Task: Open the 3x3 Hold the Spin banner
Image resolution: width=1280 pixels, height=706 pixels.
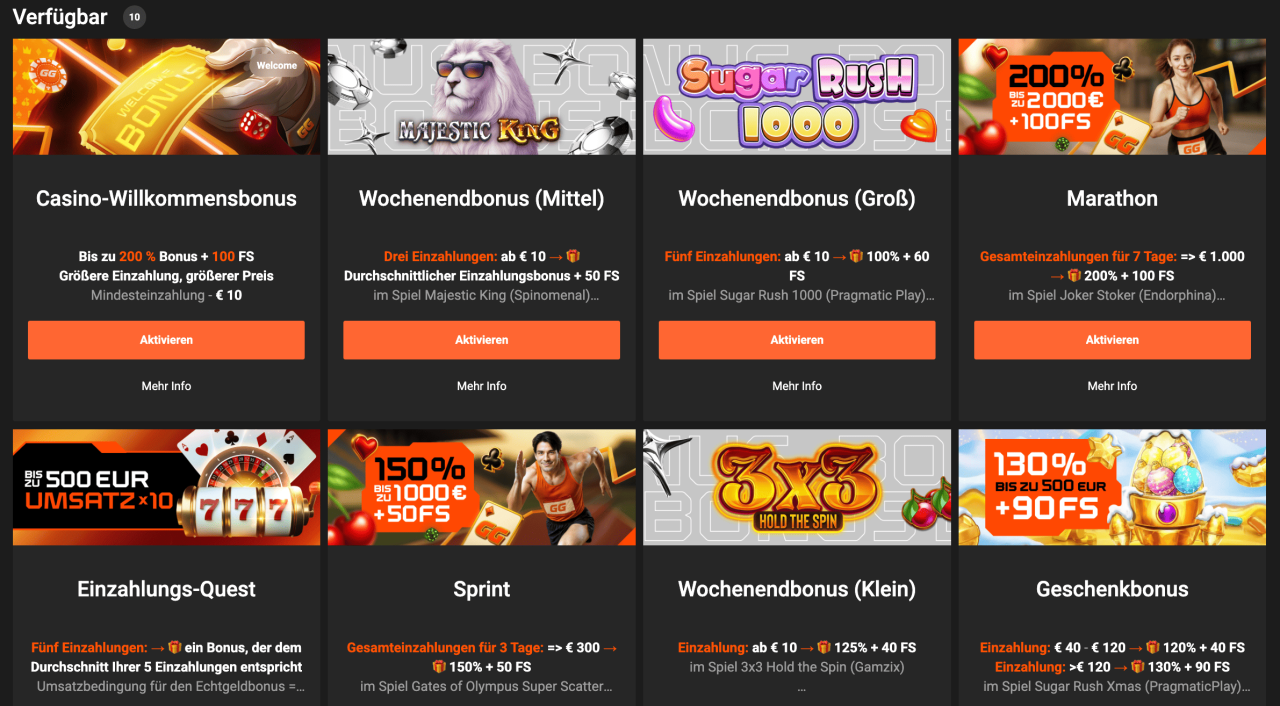Action: click(797, 487)
